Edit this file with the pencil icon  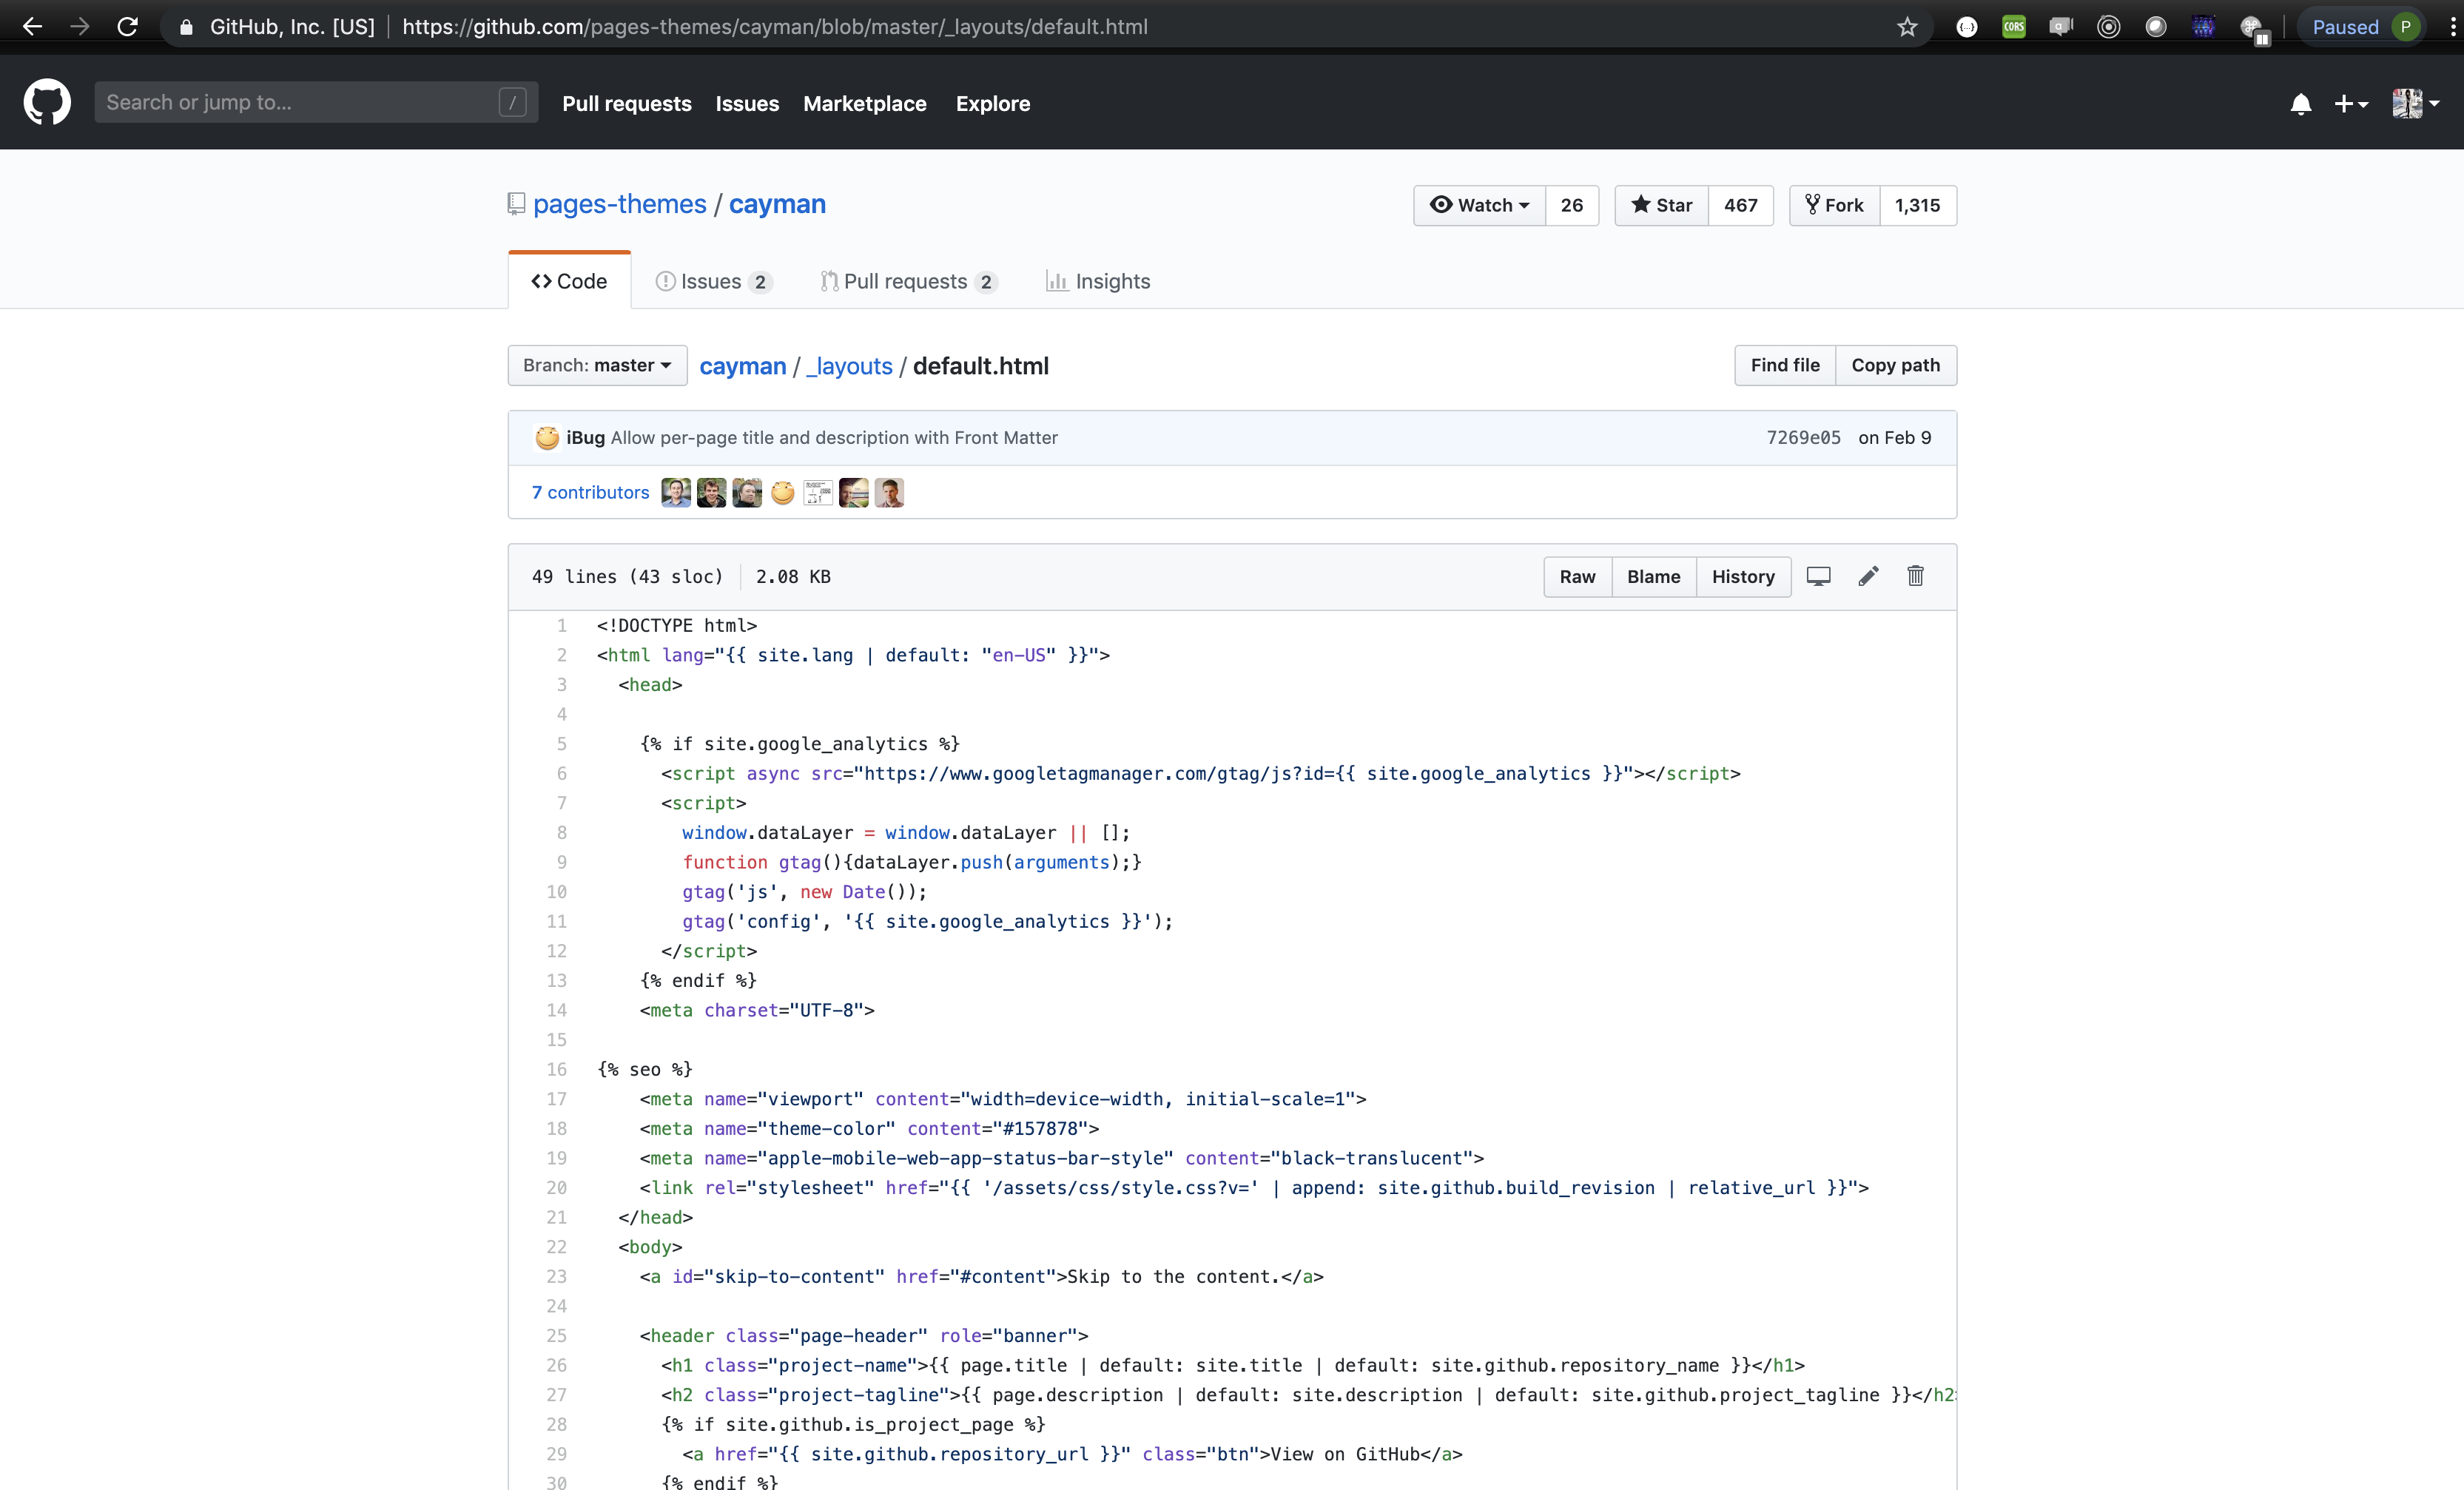[1868, 576]
